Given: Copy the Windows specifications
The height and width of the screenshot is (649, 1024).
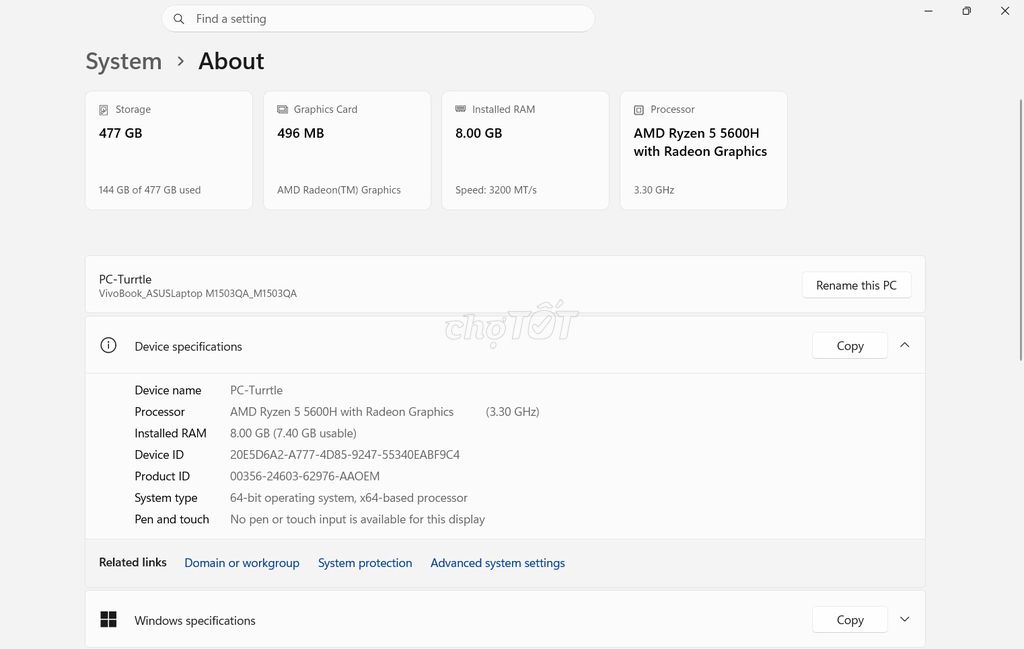Looking at the screenshot, I should pos(849,619).
